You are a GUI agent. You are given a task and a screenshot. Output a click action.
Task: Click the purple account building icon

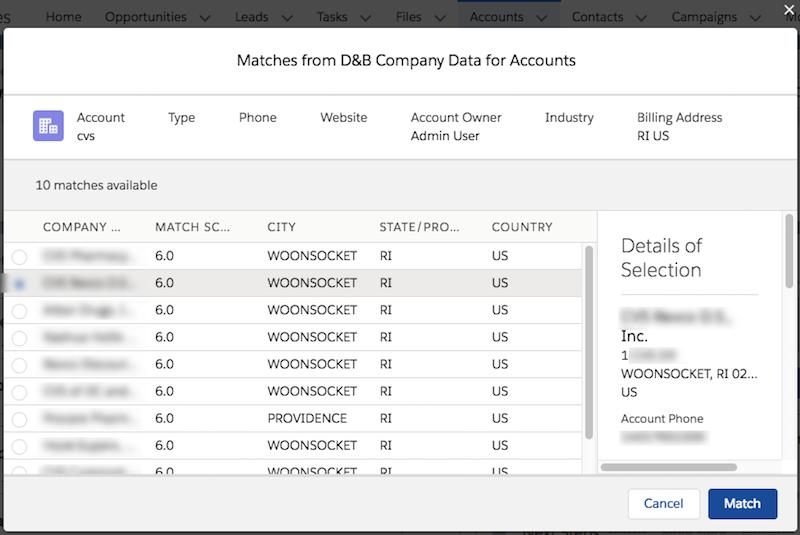tap(48, 125)
